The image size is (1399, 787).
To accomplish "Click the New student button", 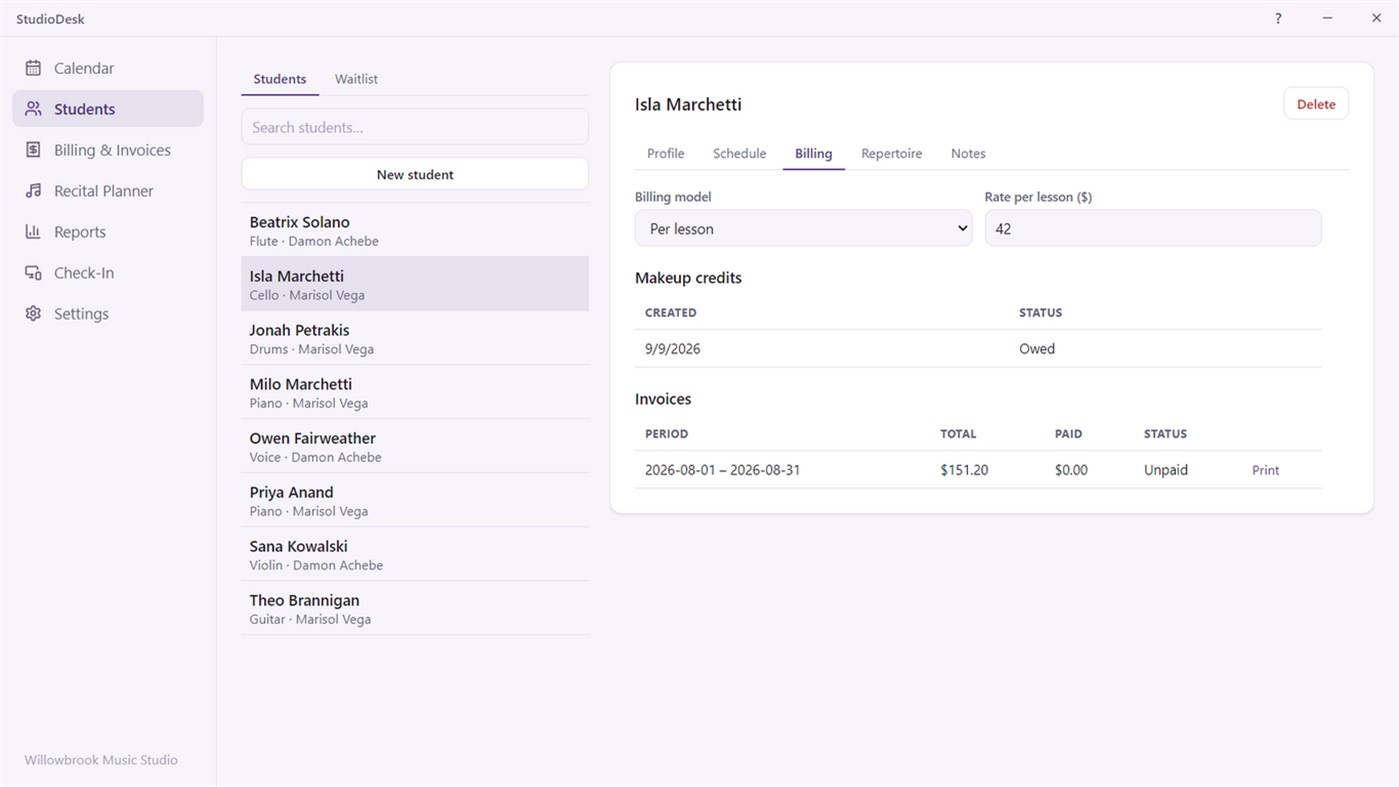I will (415, 174).
